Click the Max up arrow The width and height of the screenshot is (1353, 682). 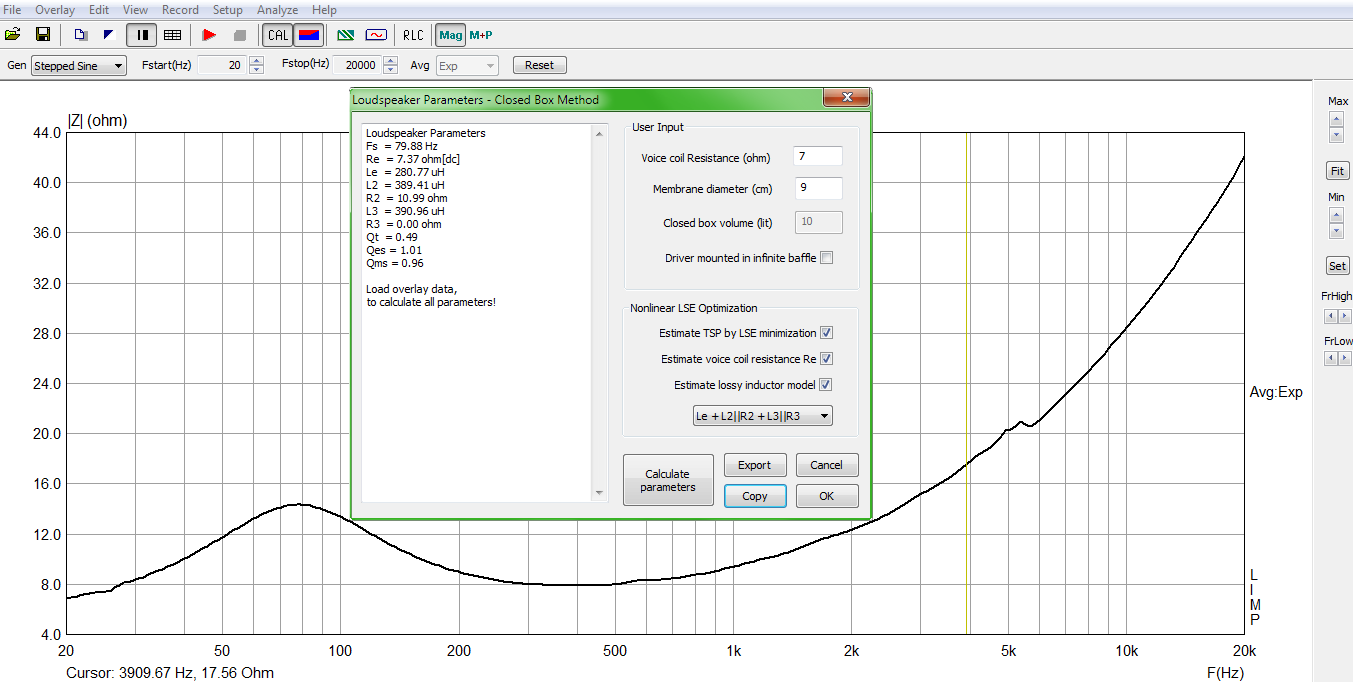click(1337, 118)
